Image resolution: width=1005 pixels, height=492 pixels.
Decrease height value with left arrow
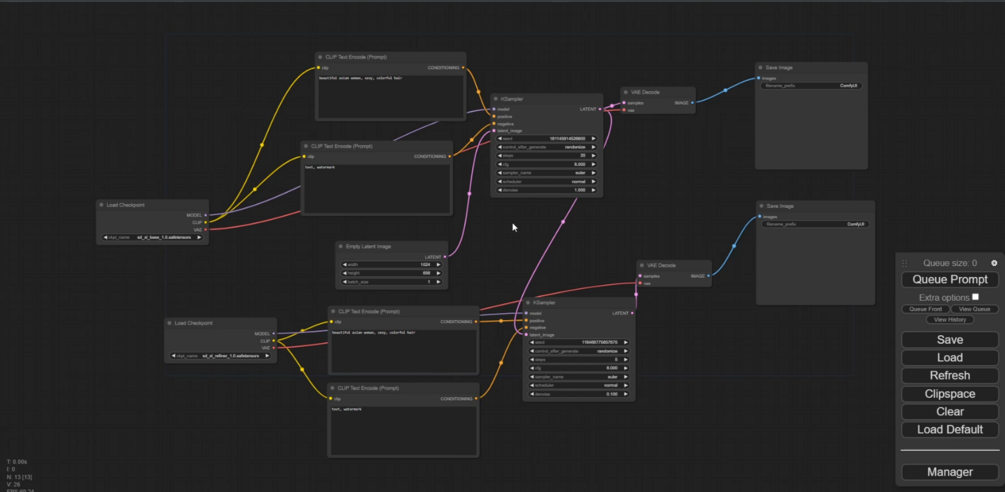pos(345,273)
